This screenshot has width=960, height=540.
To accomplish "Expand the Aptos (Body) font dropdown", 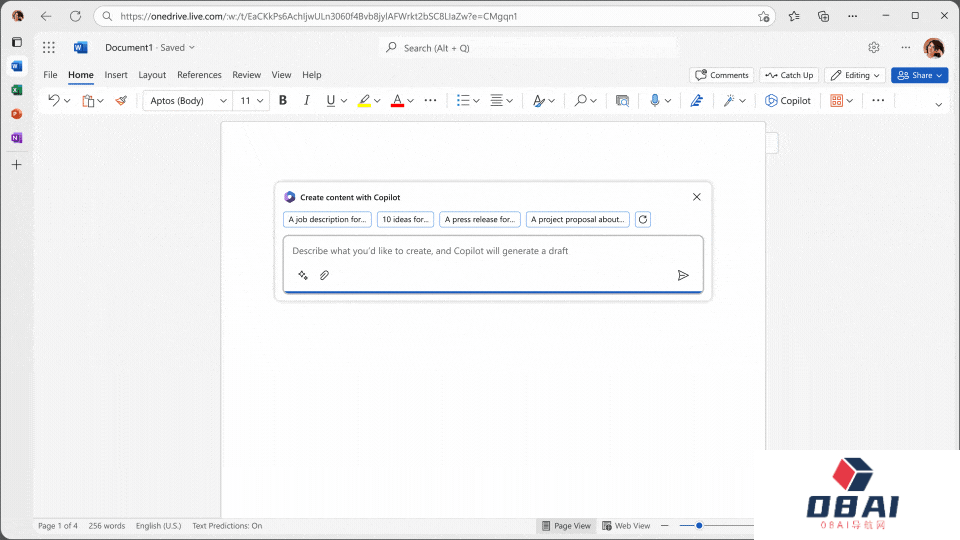I will (x=187, y=101).
